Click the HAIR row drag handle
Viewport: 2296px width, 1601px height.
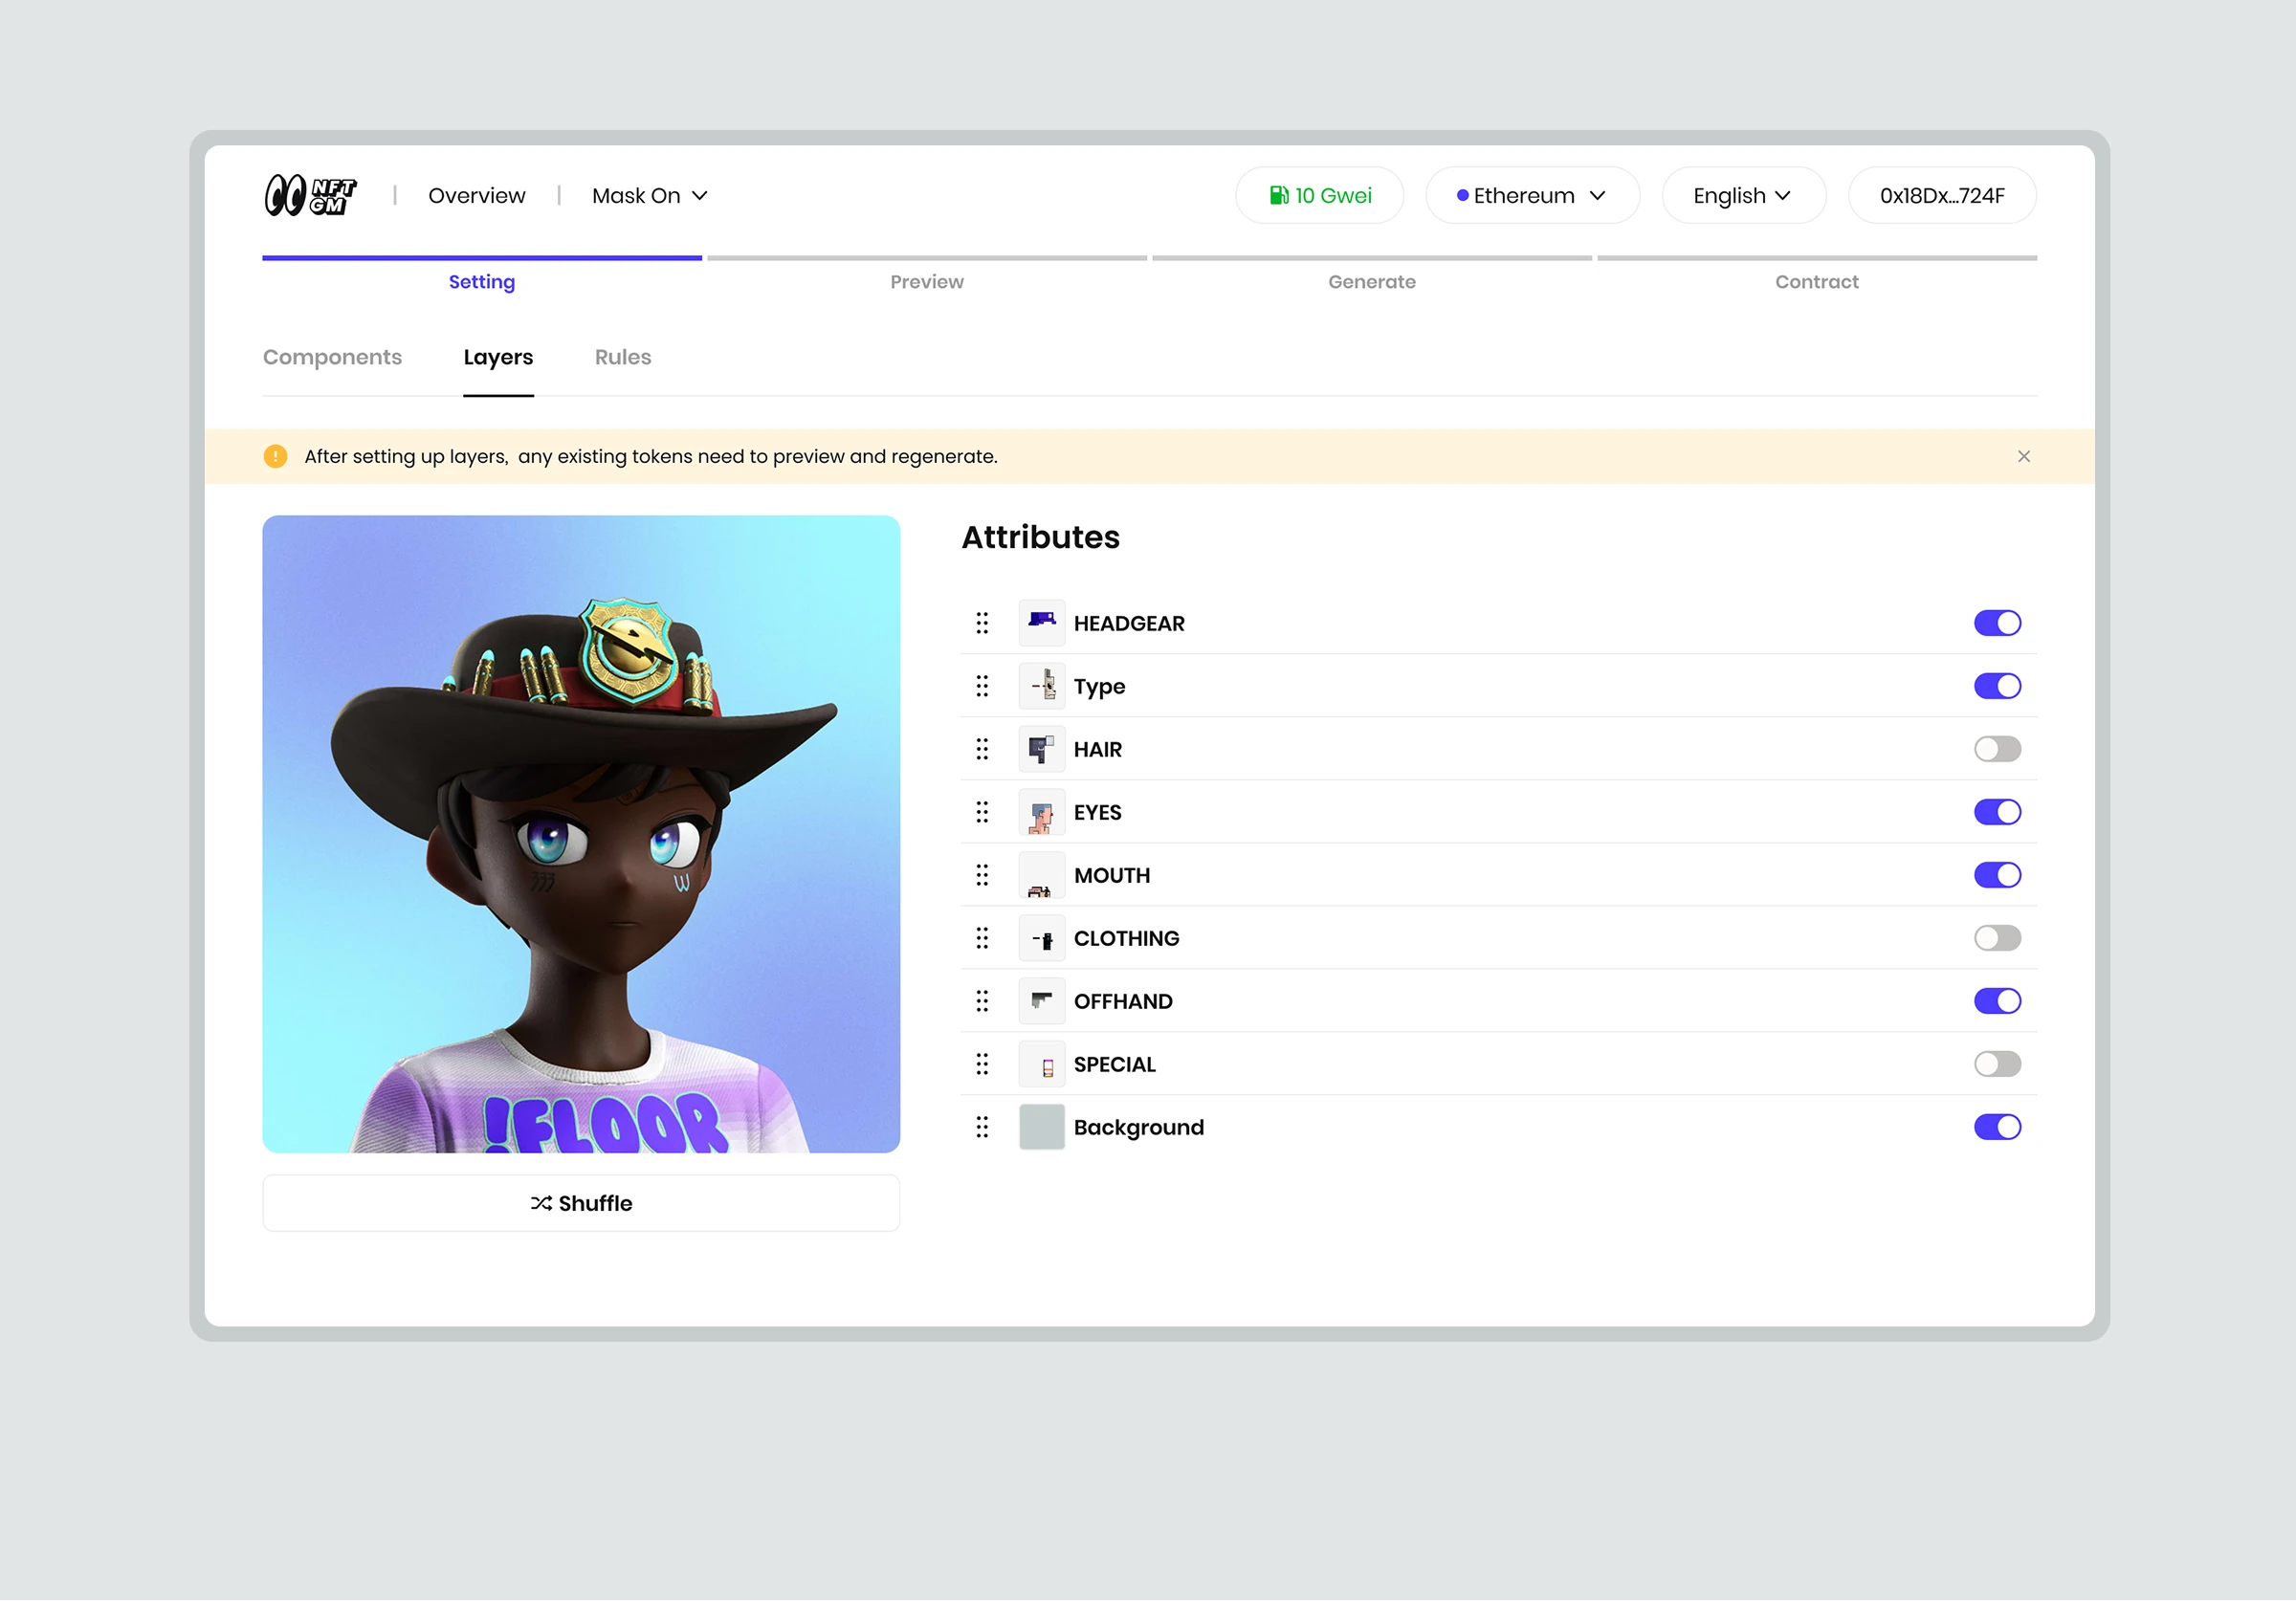pos(982,749)
